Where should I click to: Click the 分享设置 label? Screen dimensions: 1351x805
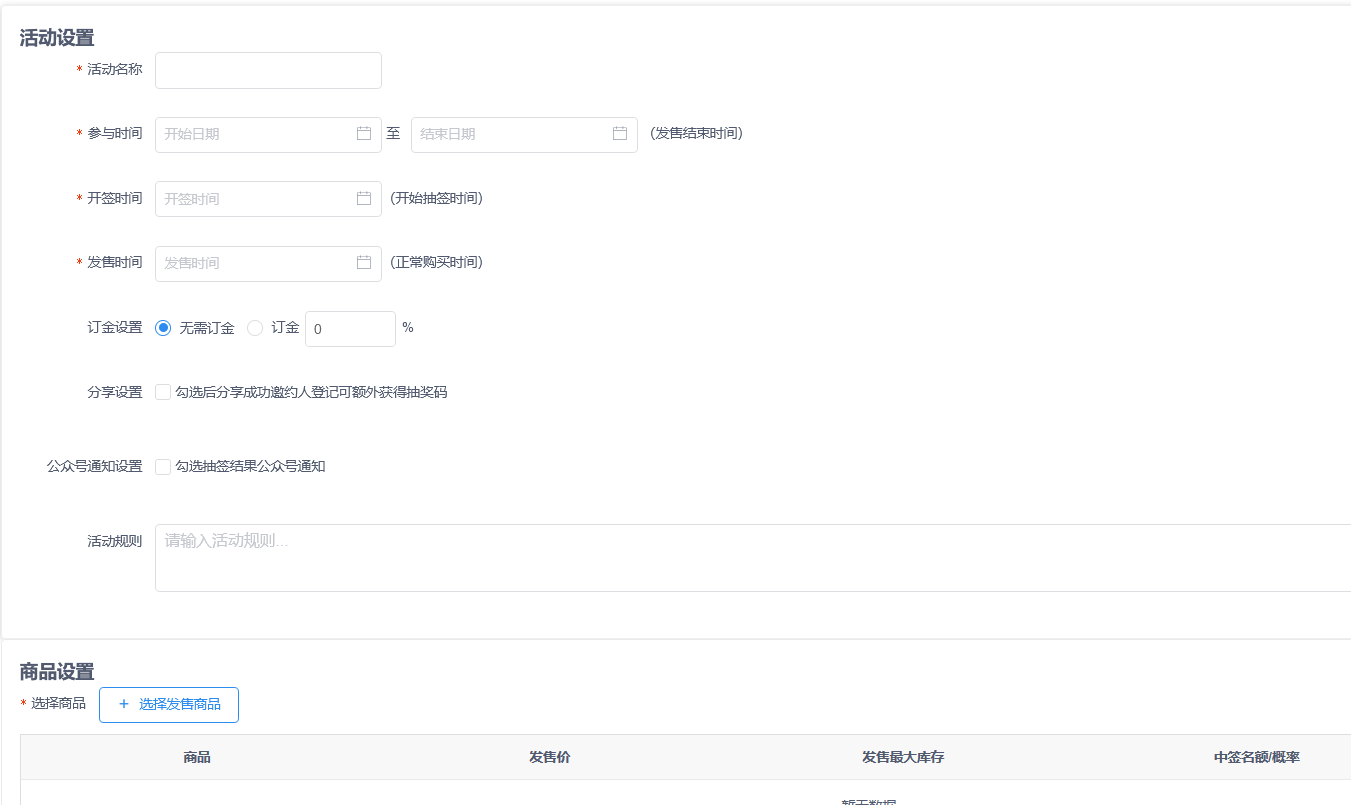(115, 392)
